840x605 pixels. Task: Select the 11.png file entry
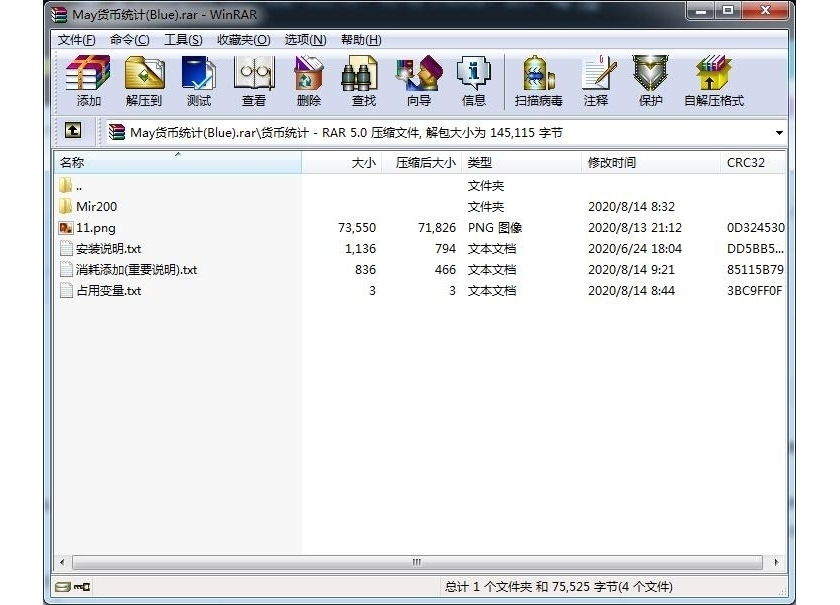[x=95, y=228]
